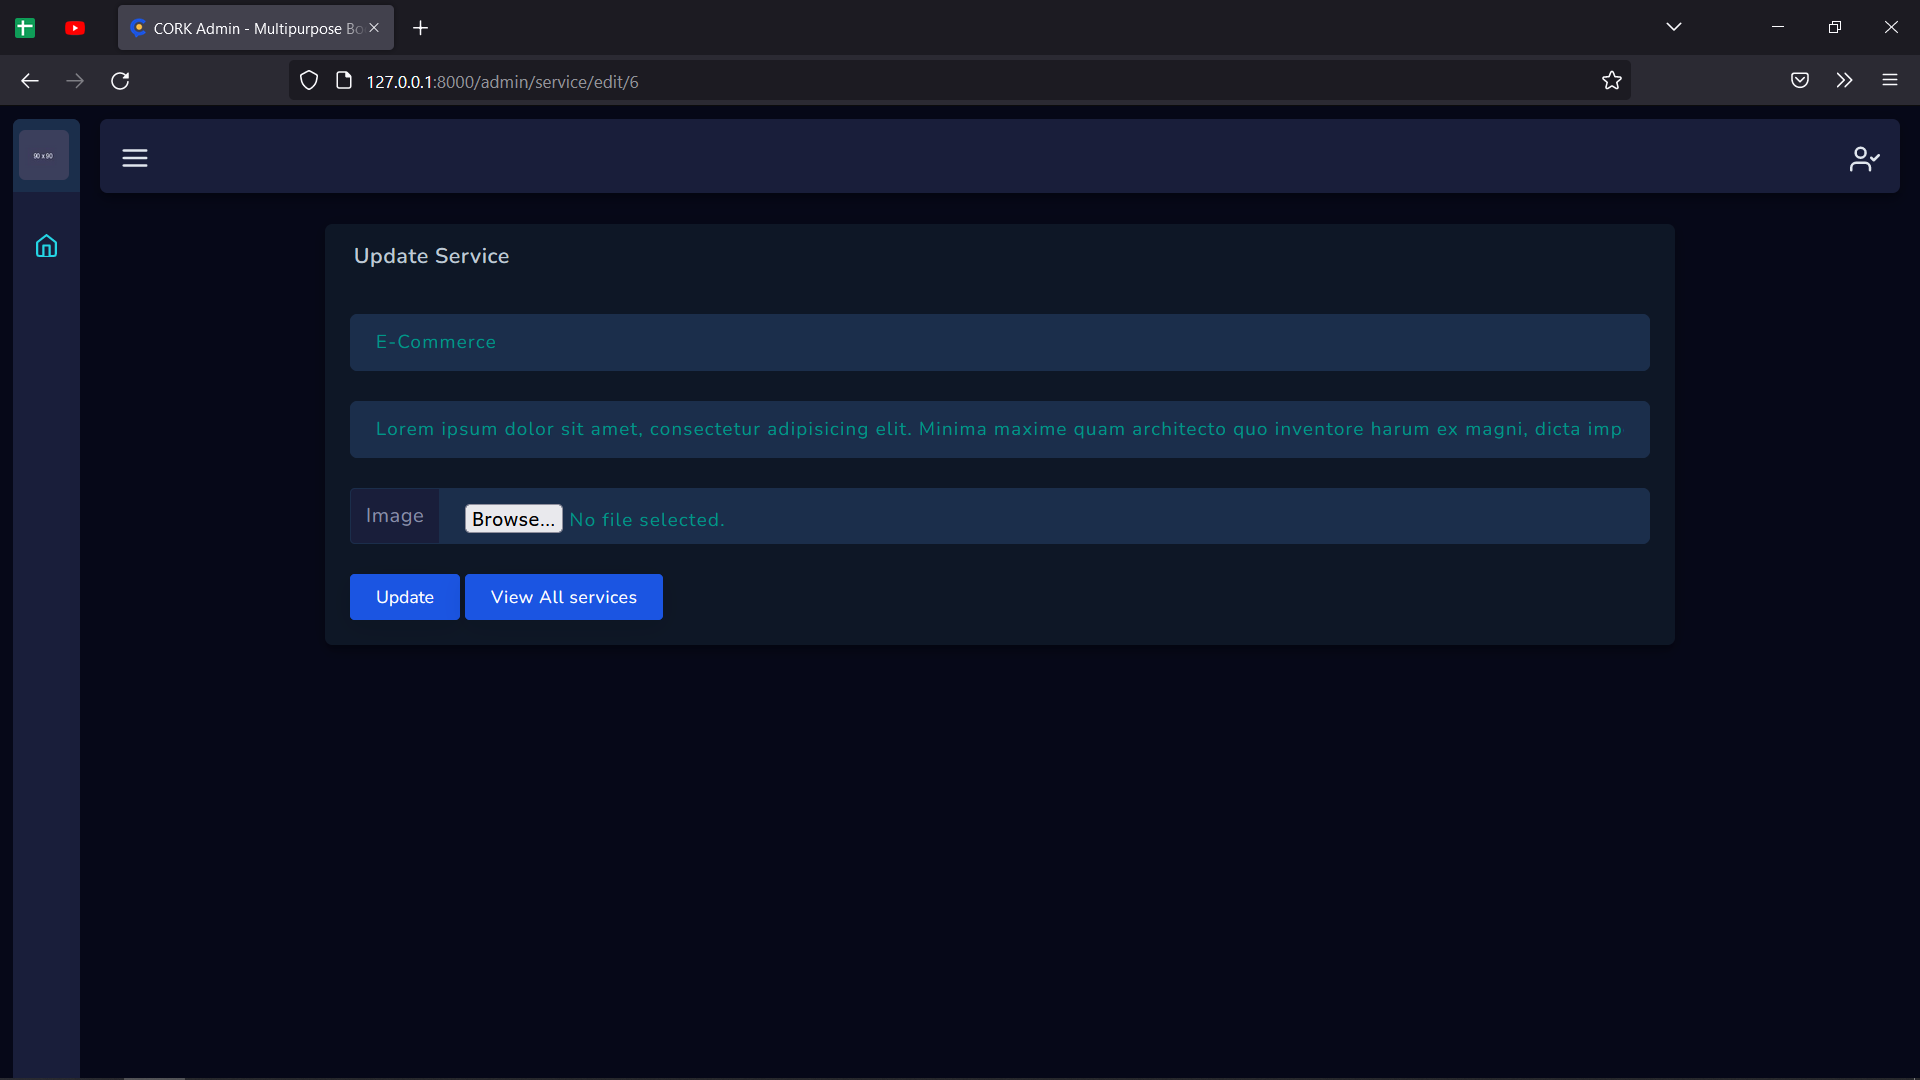The height and width of the screenshot is (1080, 1920).
Task: Switch to the green pinned tab
Action: point(25,28)
